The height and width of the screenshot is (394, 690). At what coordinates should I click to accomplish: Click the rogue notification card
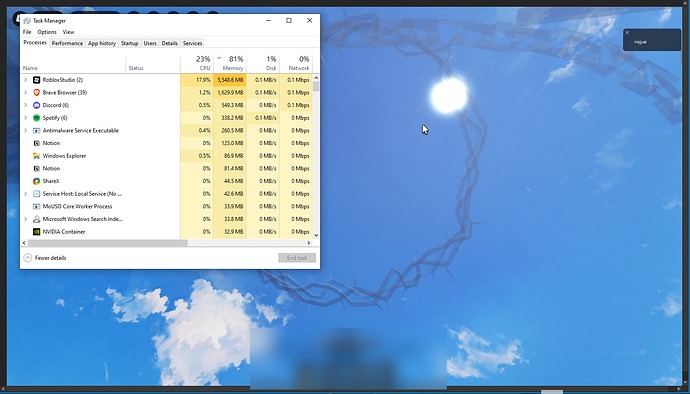tap(652, 40)
